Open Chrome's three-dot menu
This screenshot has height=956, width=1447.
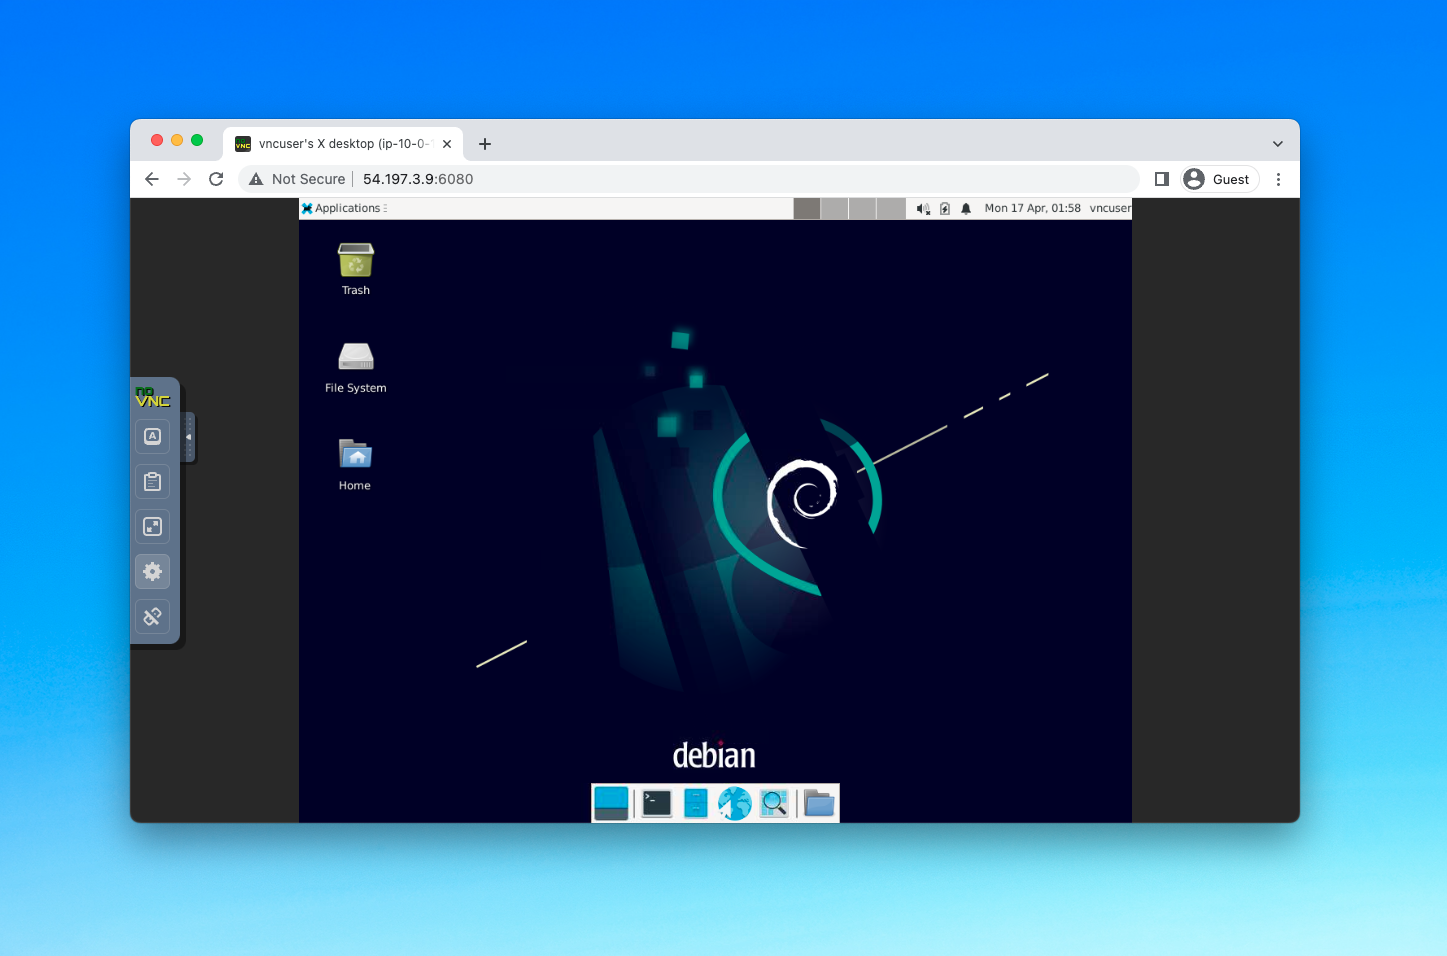[x=1278, y=179]
